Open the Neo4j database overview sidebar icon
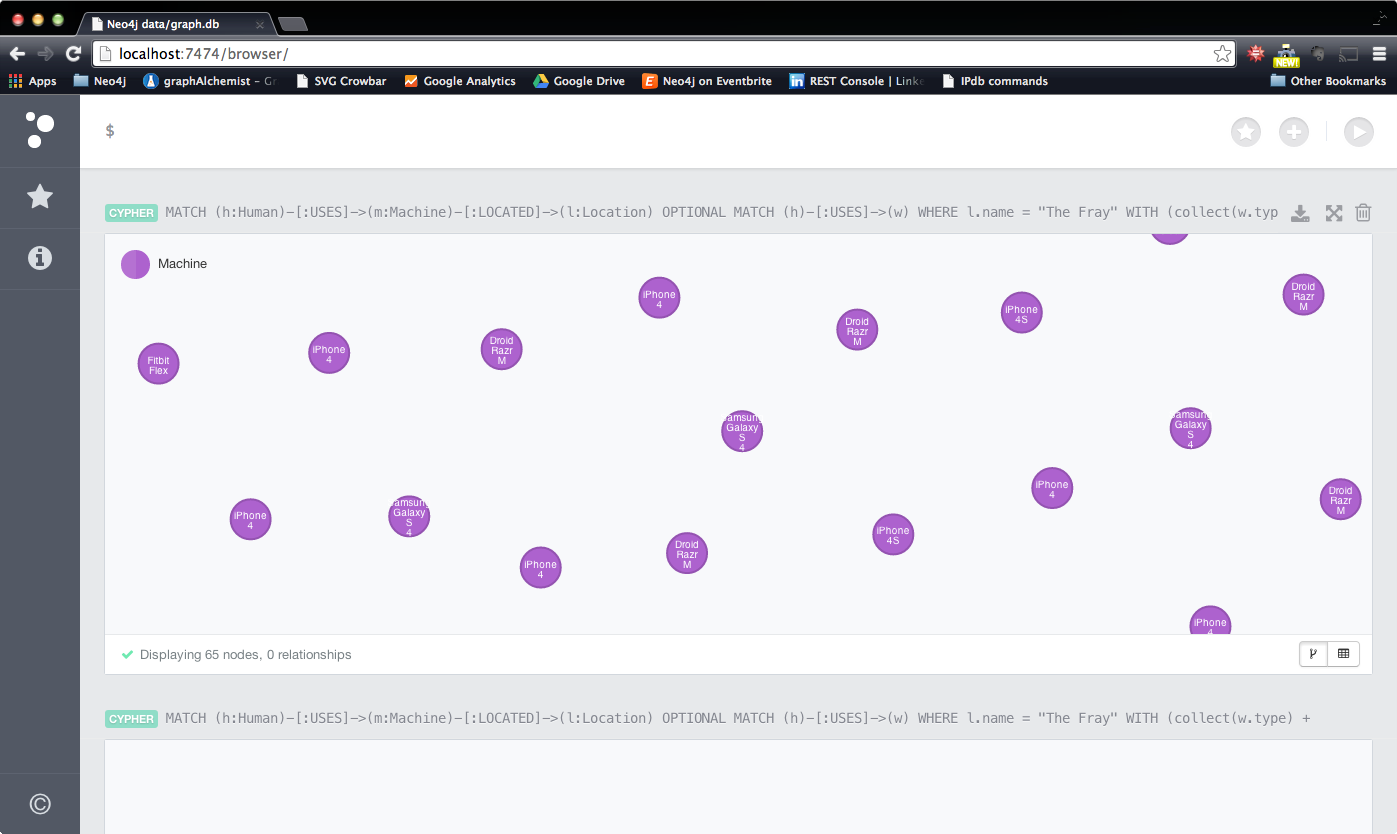Image resolution: width=1397 pixels, height=834 pixels. [x=40, y=130]
